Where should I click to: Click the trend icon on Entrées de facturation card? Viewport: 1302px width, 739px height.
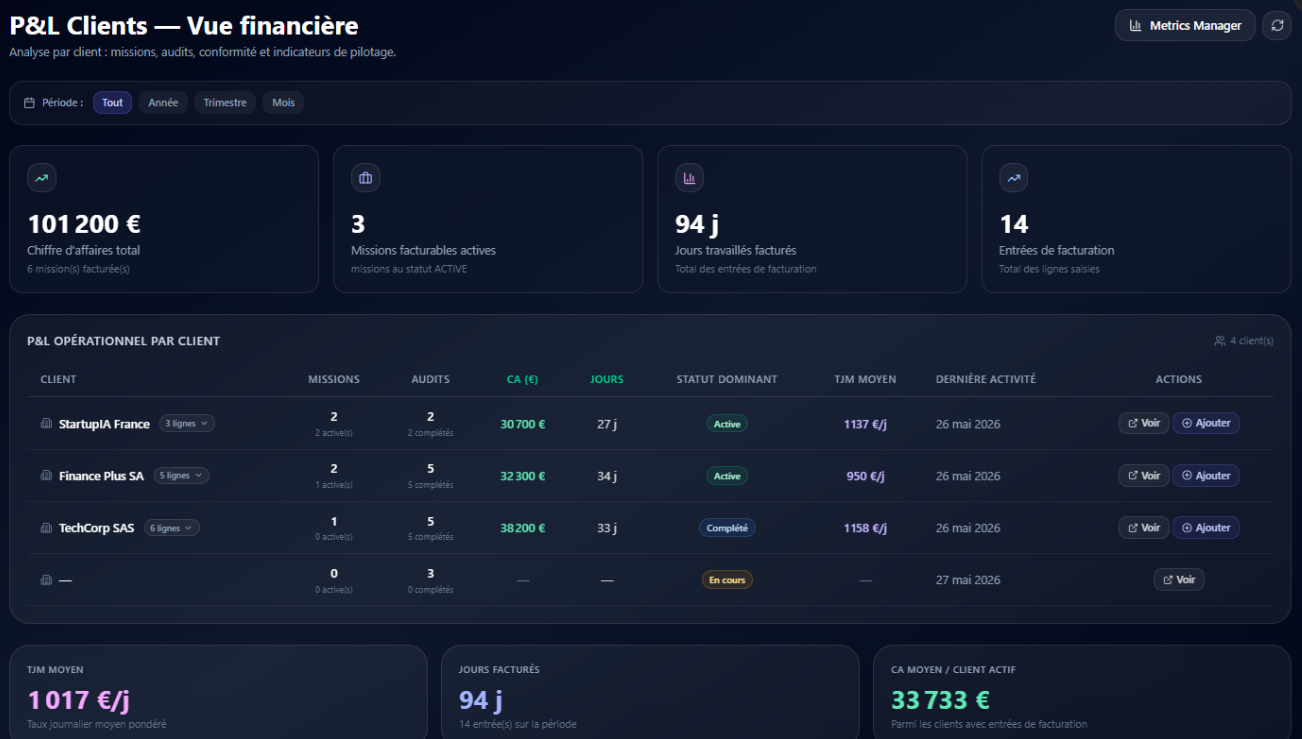click(x=1014, y=178)
